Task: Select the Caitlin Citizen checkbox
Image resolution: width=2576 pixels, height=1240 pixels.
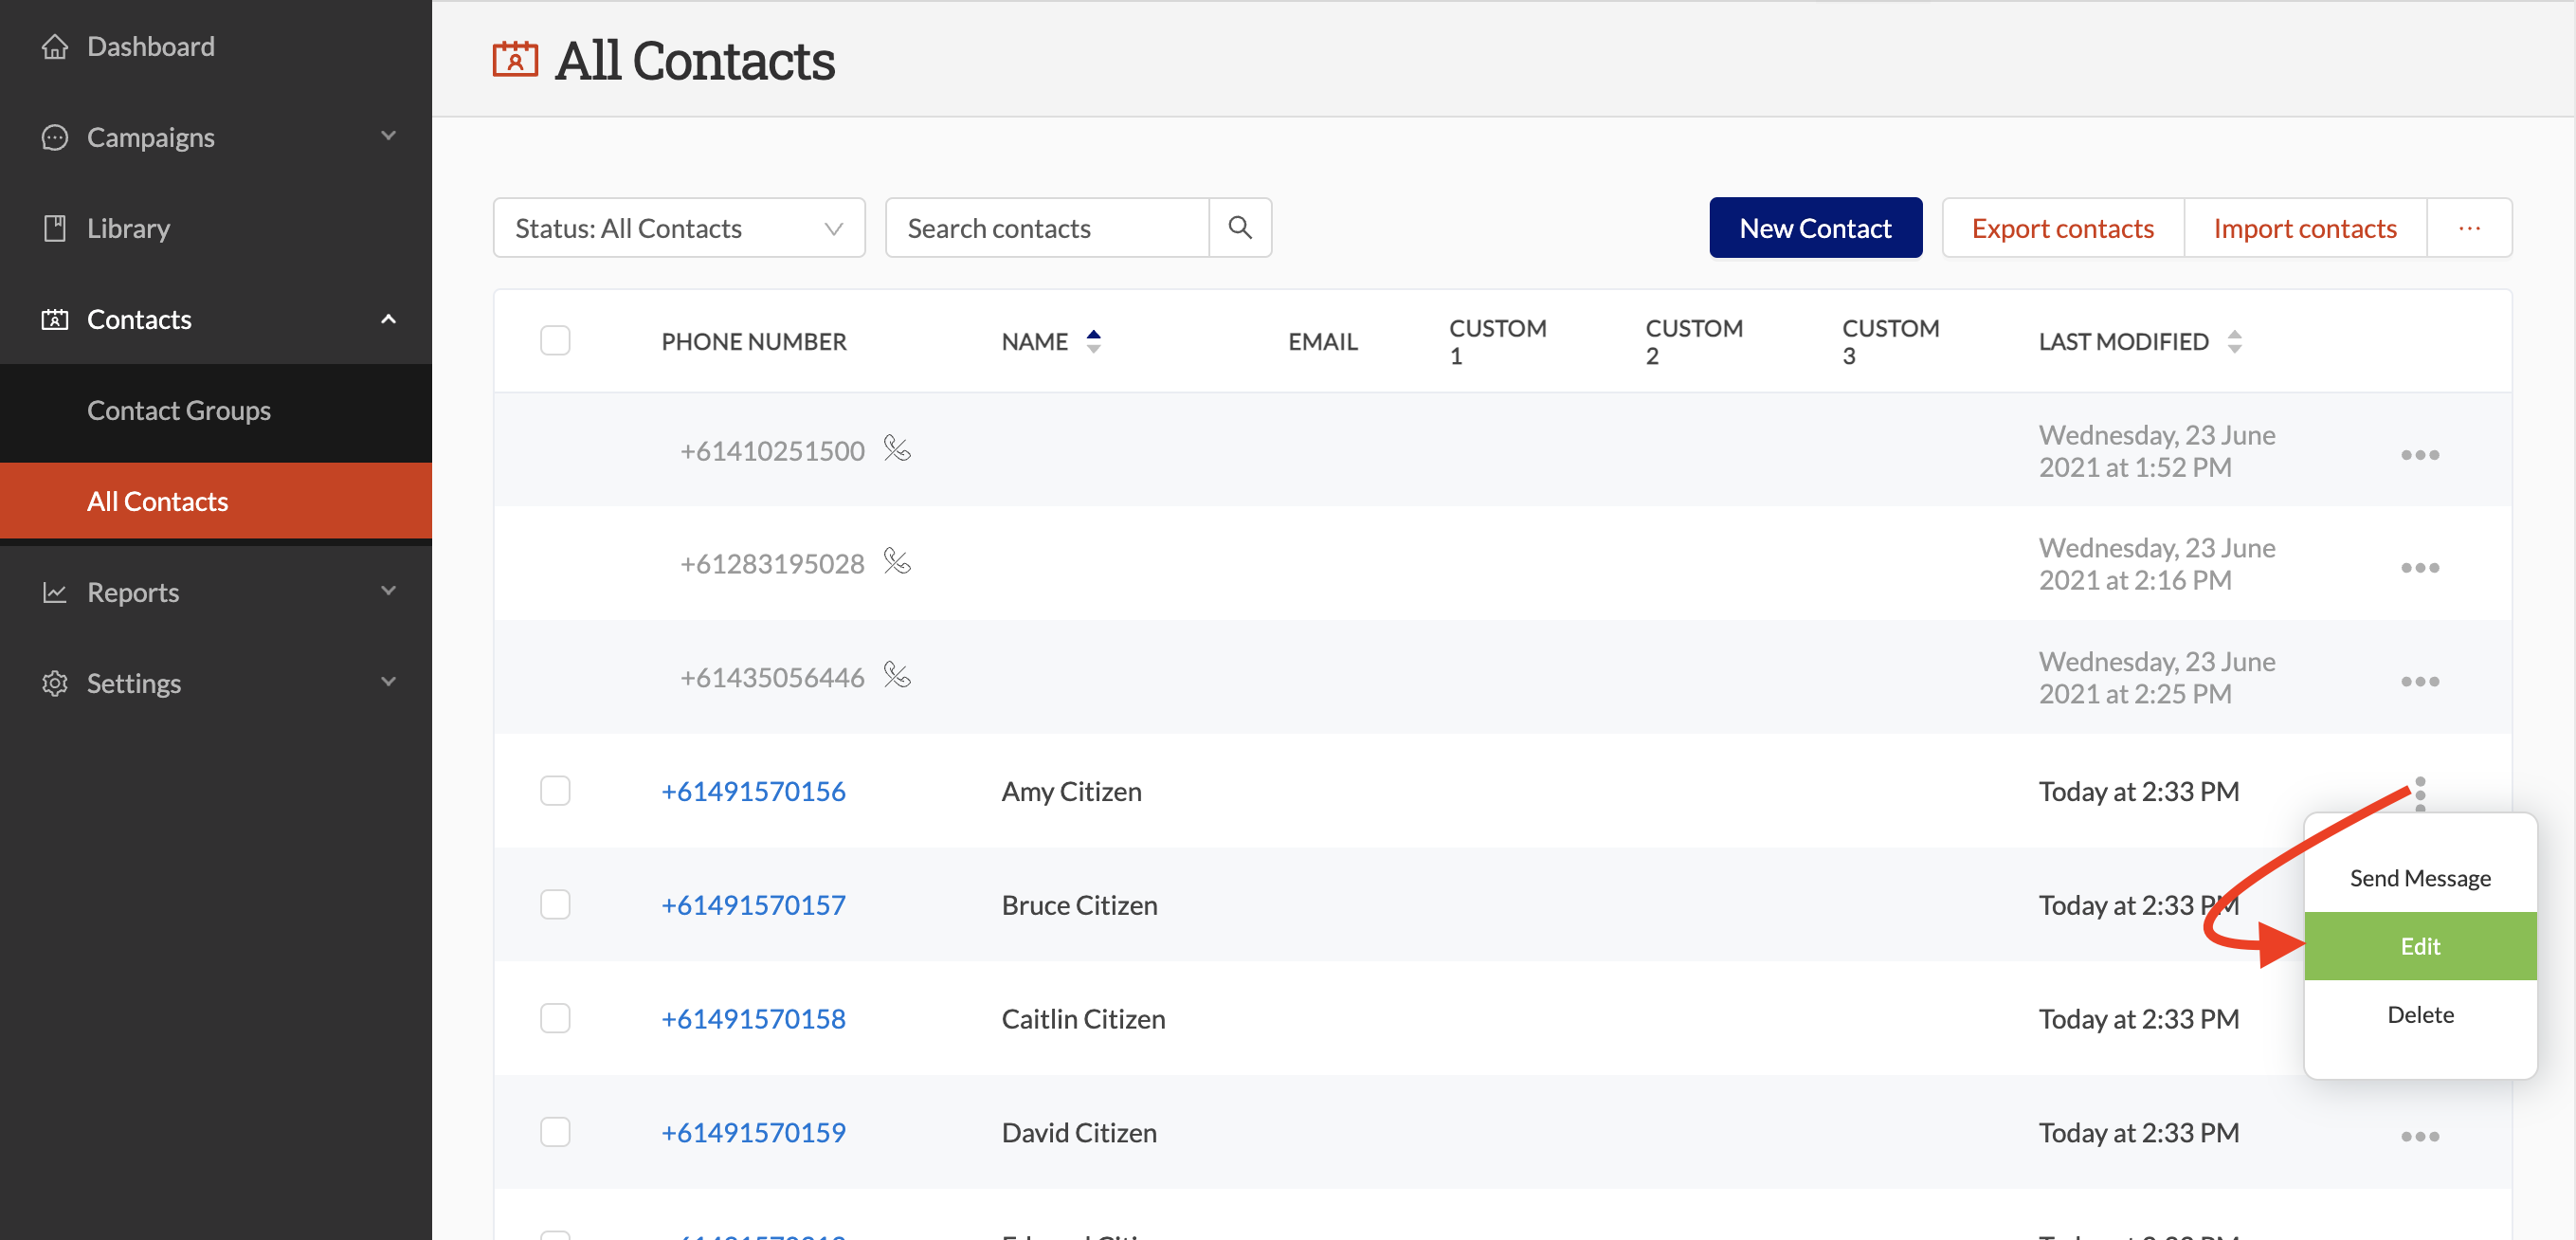Action: pos(555,1019)
